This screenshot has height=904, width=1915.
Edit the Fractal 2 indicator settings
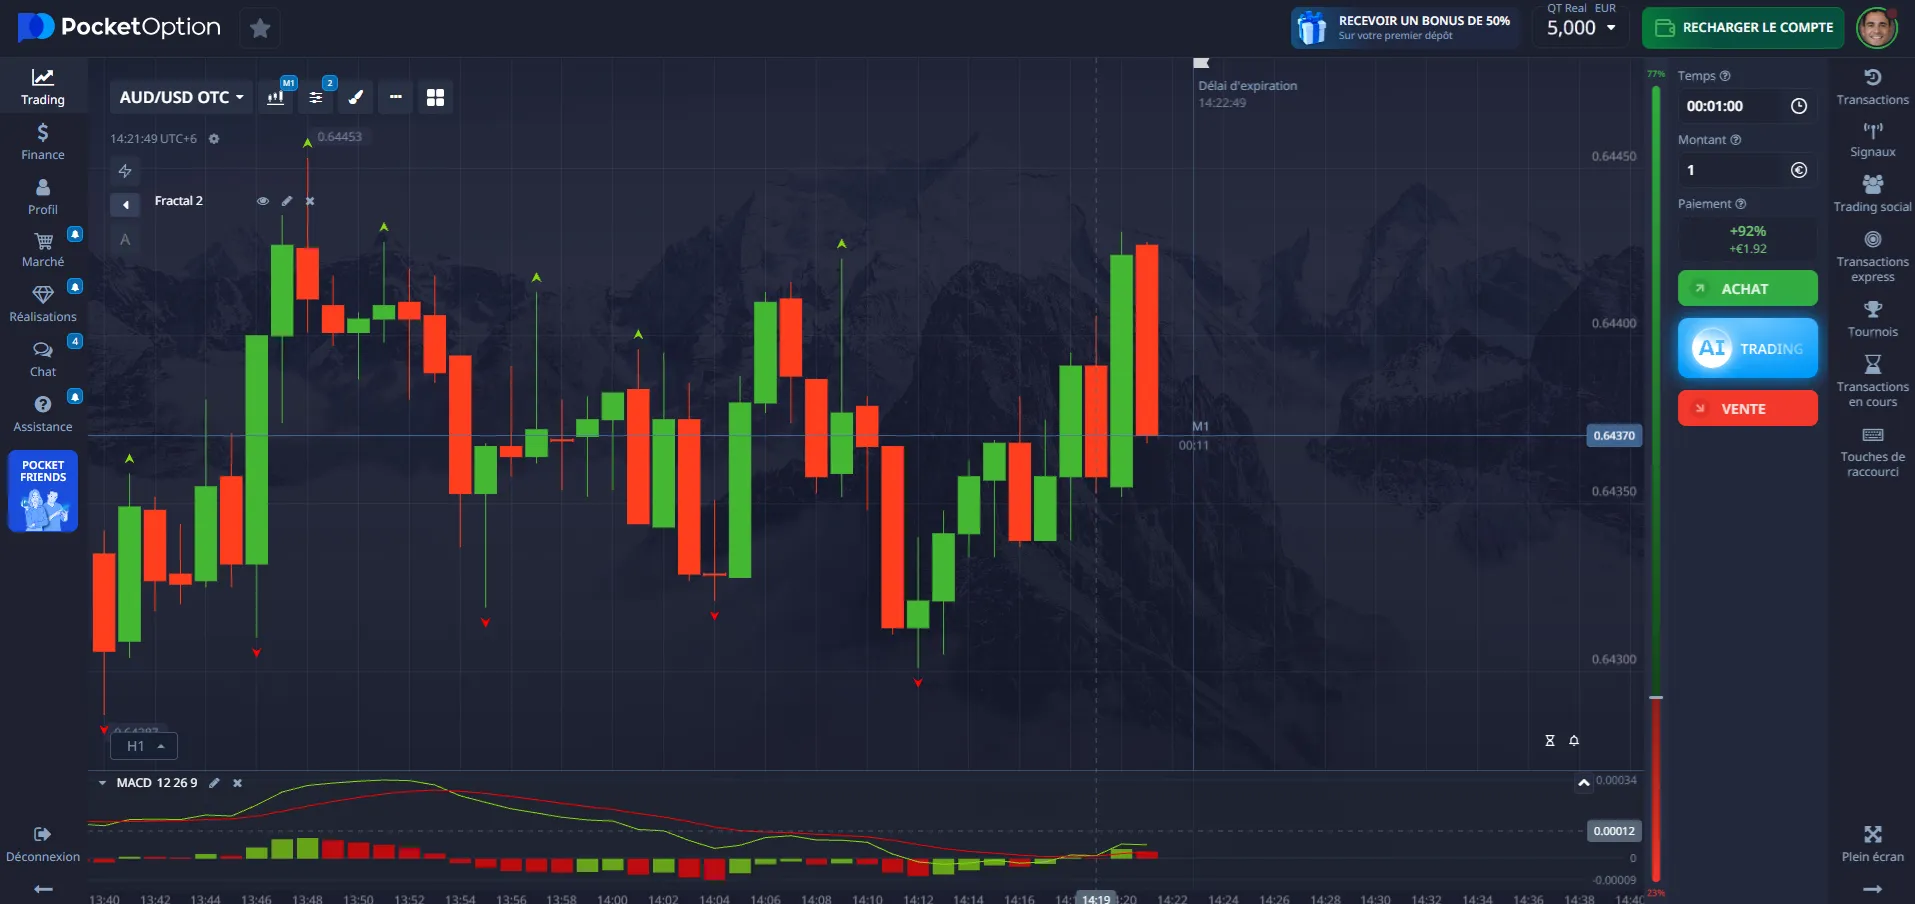287,201
